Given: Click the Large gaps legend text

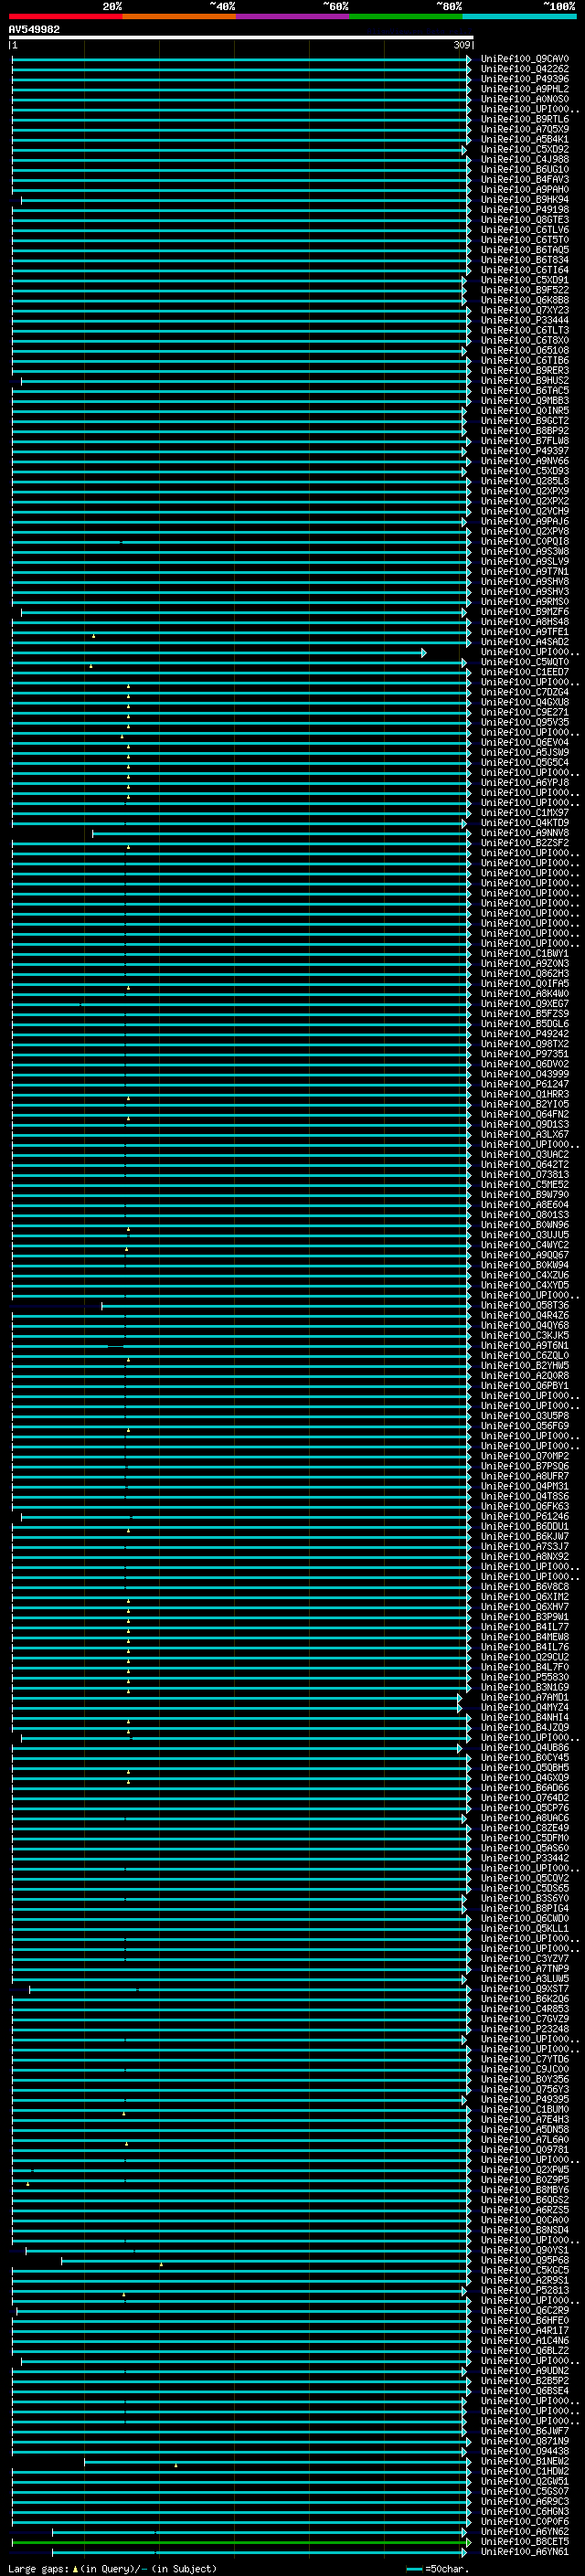Looking at the screenshot, I should [112, 2568].
